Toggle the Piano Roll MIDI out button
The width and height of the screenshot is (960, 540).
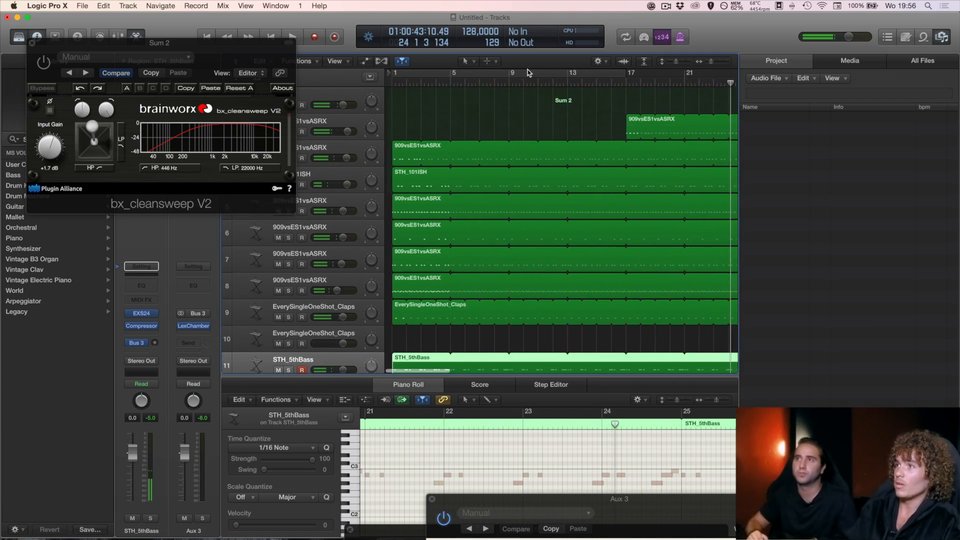click(402, 400)
